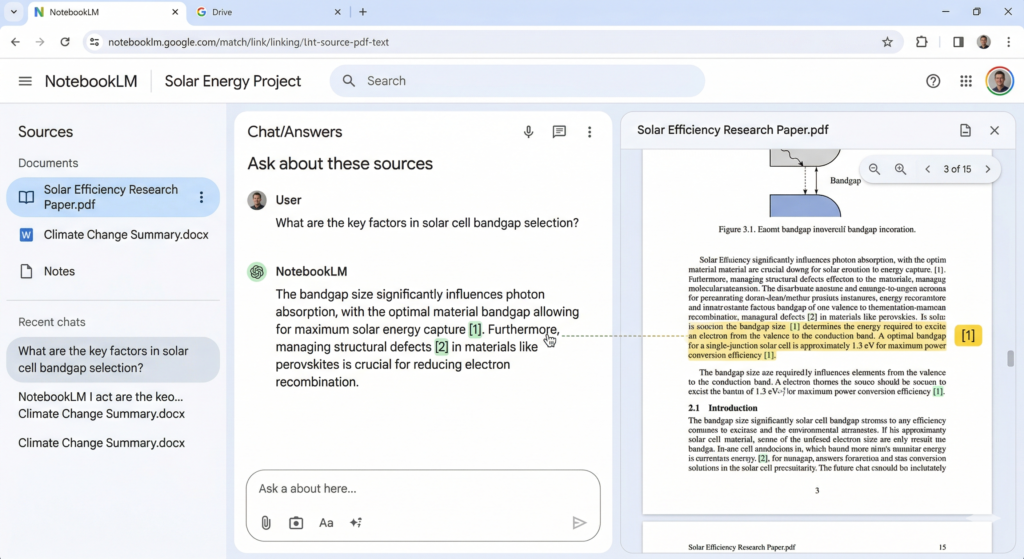This screenshot has height=559, width=1024.
Task: Click the '3 of 15' page indicator
Action: (957, 169)
